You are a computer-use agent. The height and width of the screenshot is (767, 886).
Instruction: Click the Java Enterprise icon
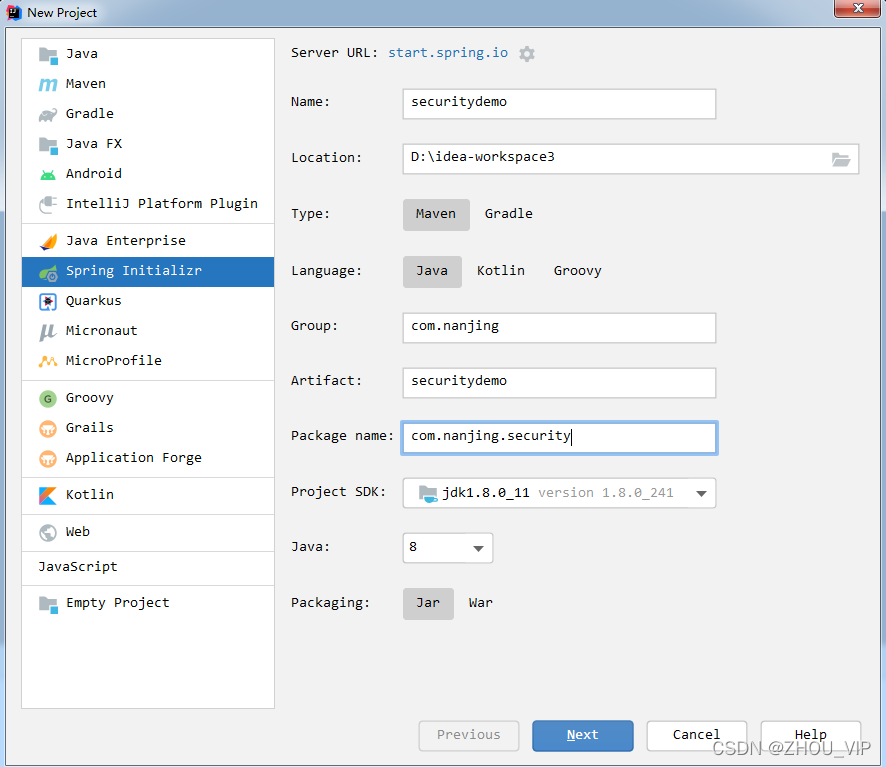[48, 241]
